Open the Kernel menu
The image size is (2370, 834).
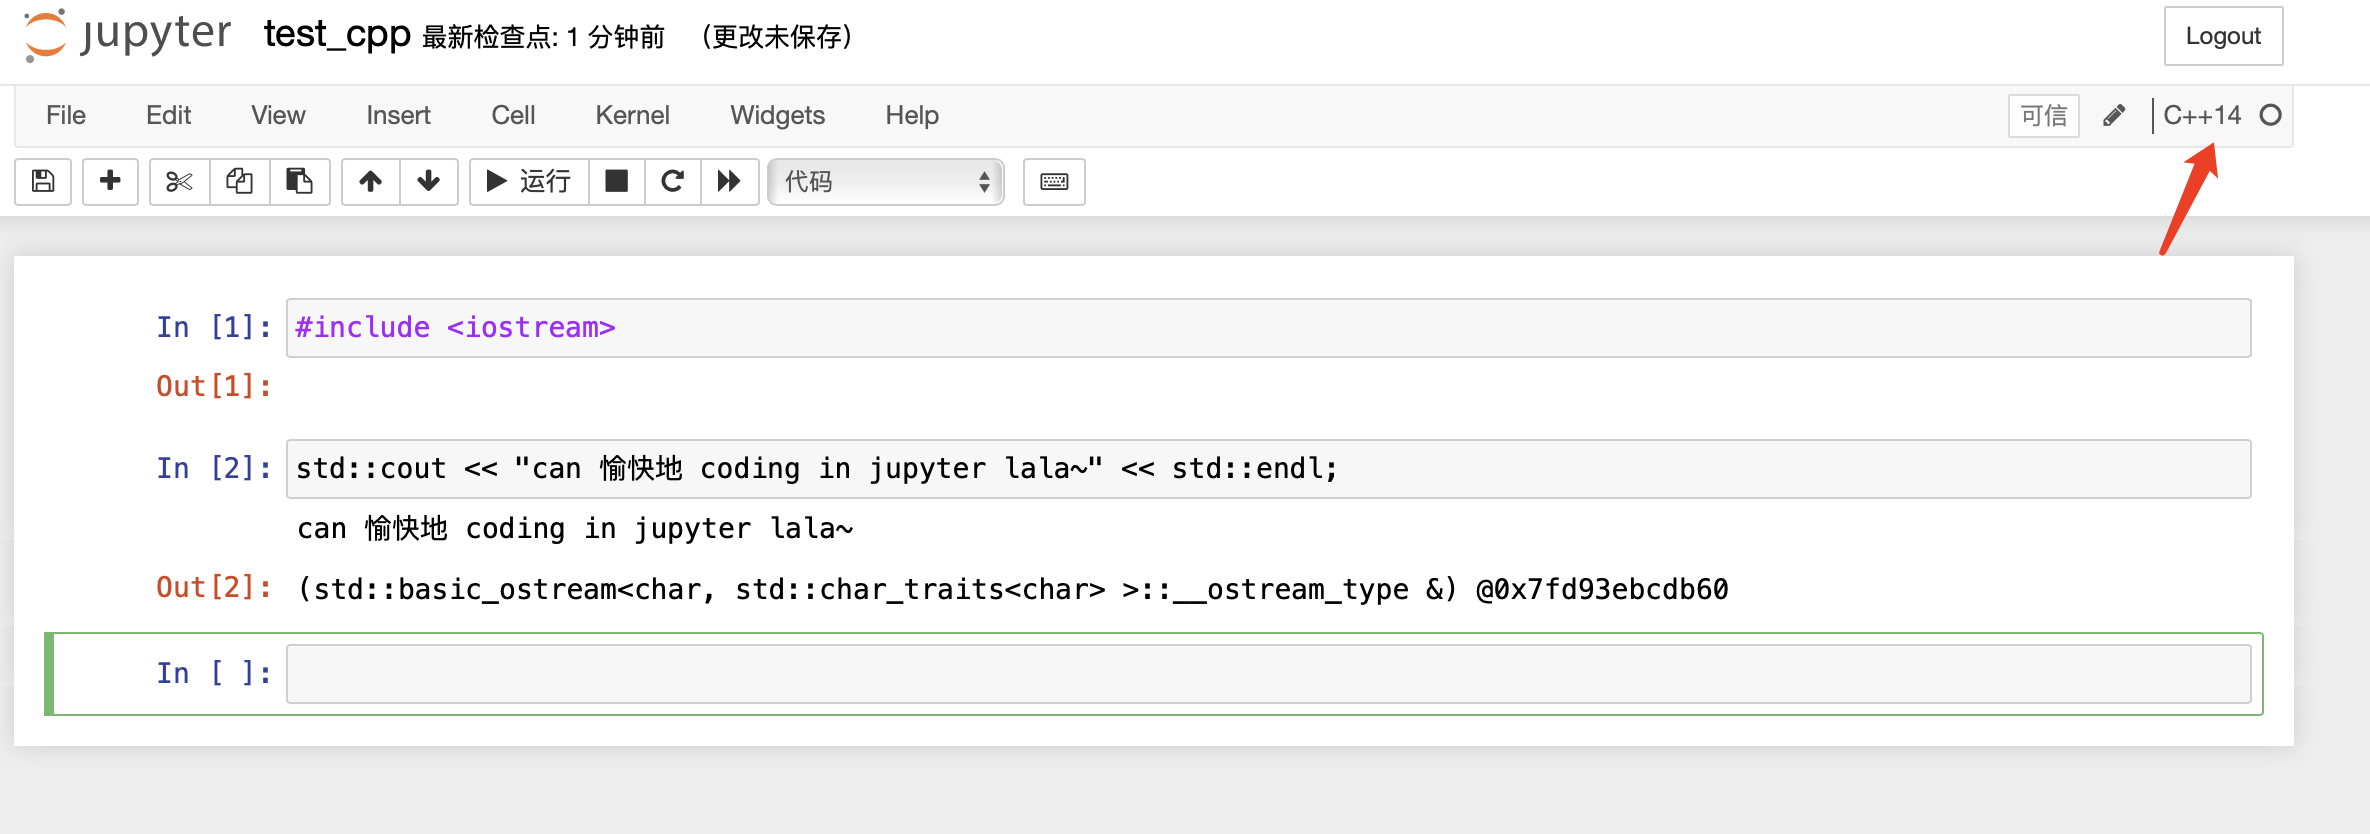point(632,115)
